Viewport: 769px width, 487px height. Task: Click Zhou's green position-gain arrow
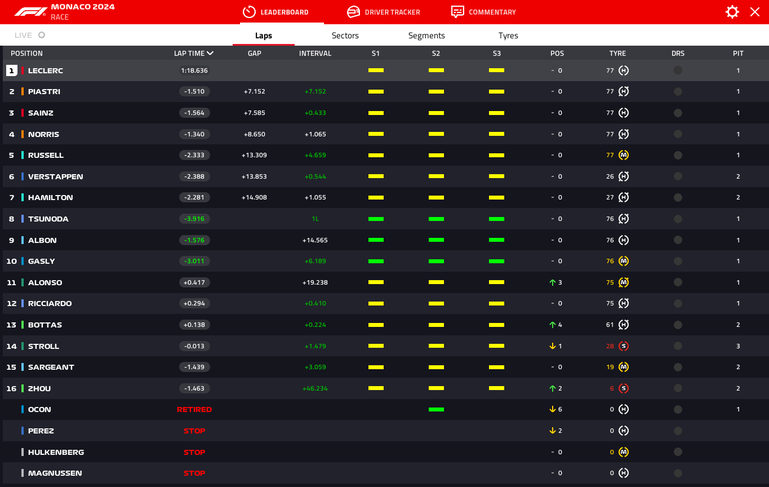tap(552, 388)
